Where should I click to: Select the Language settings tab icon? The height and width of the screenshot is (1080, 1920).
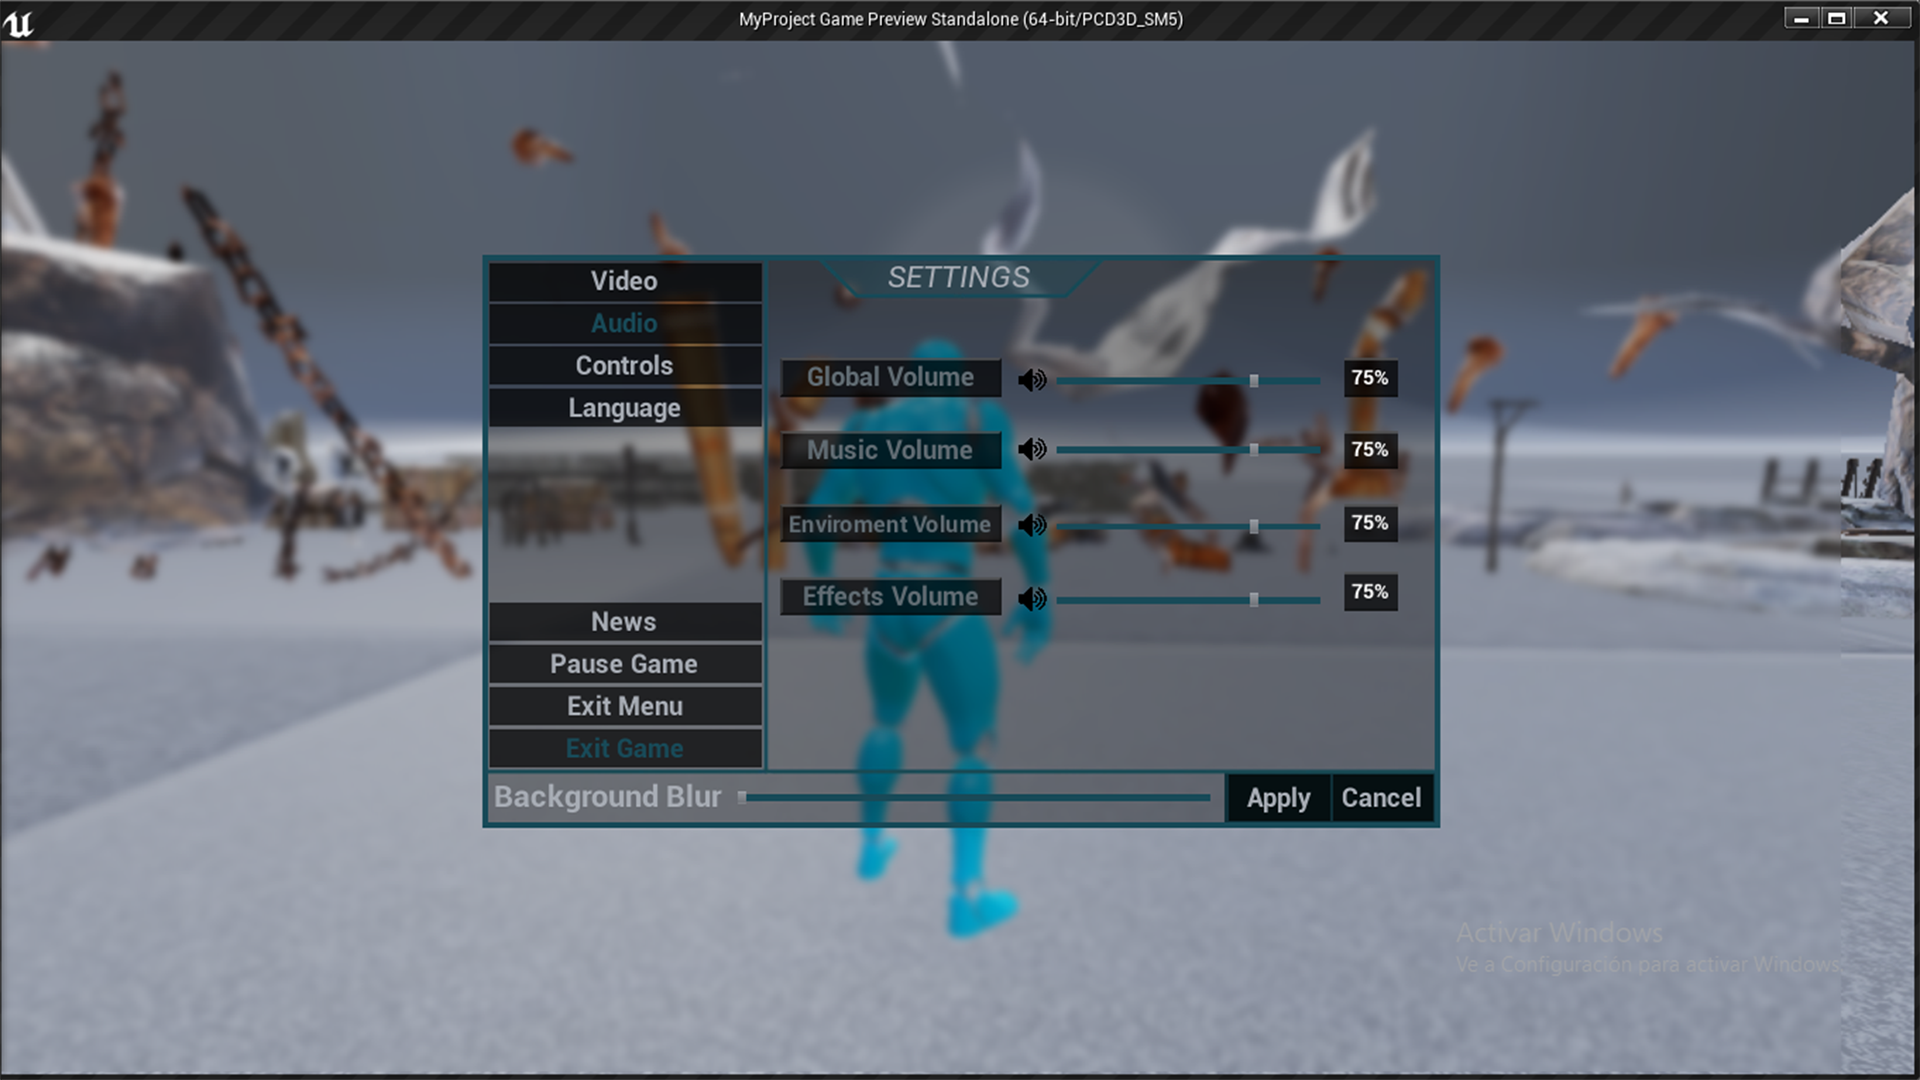pyautogui.click(x=624, y=406)
